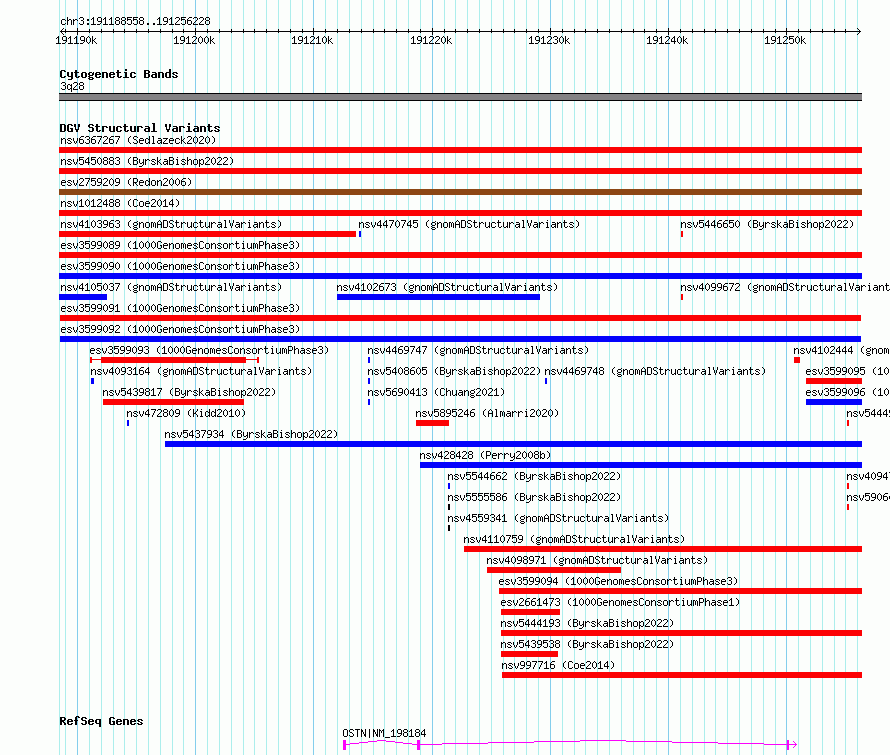The width and height of the screenshot is (890, 755).
Task: Click the red nsv4098971 variant bar
Action: 554,570
